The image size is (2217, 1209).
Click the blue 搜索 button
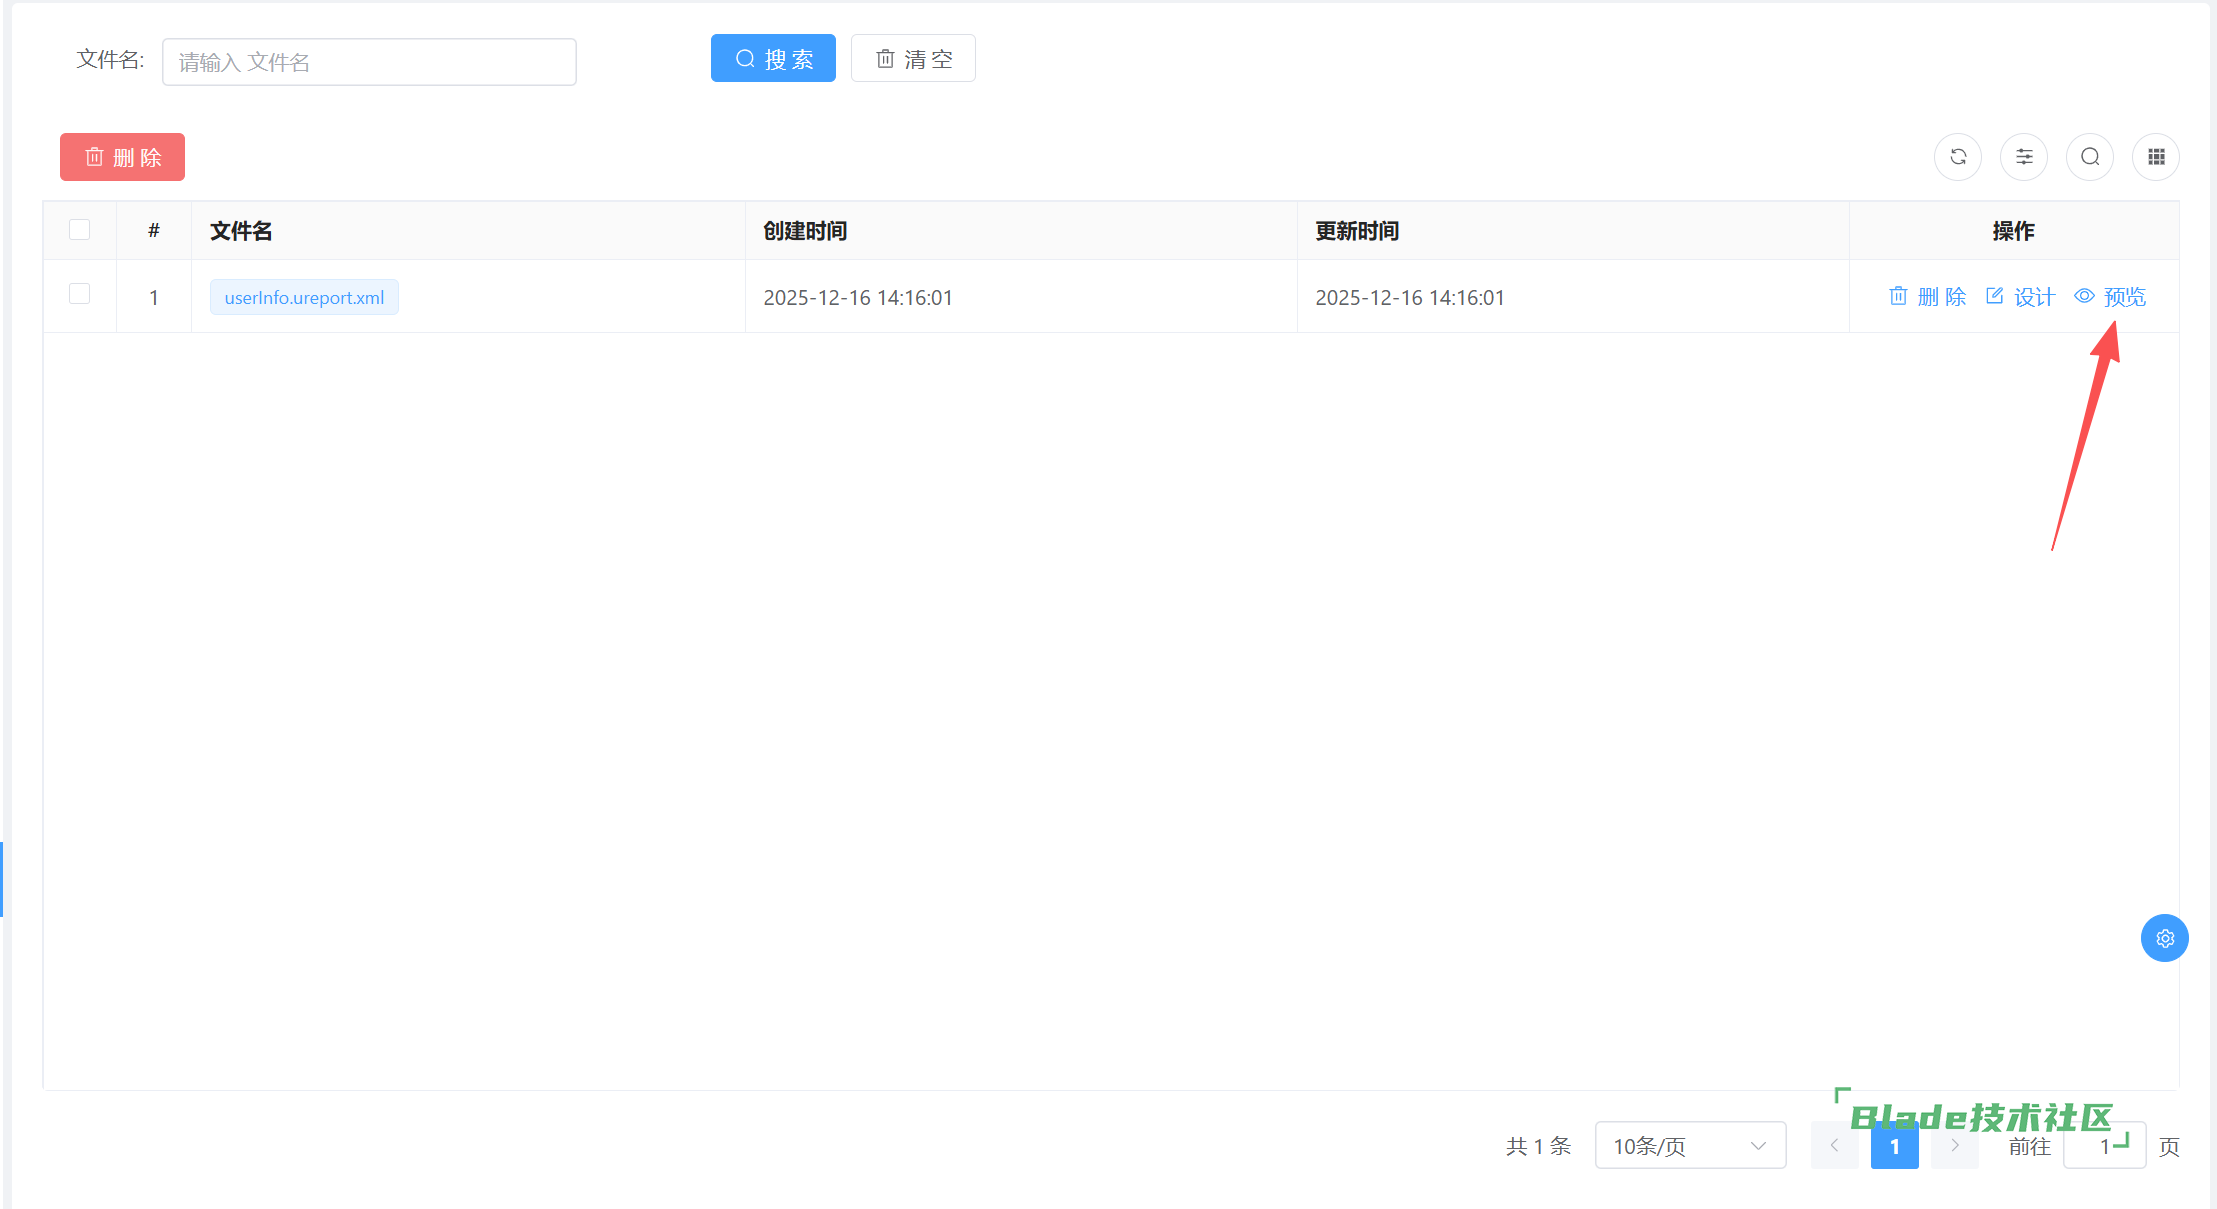[x=773, y=59]
